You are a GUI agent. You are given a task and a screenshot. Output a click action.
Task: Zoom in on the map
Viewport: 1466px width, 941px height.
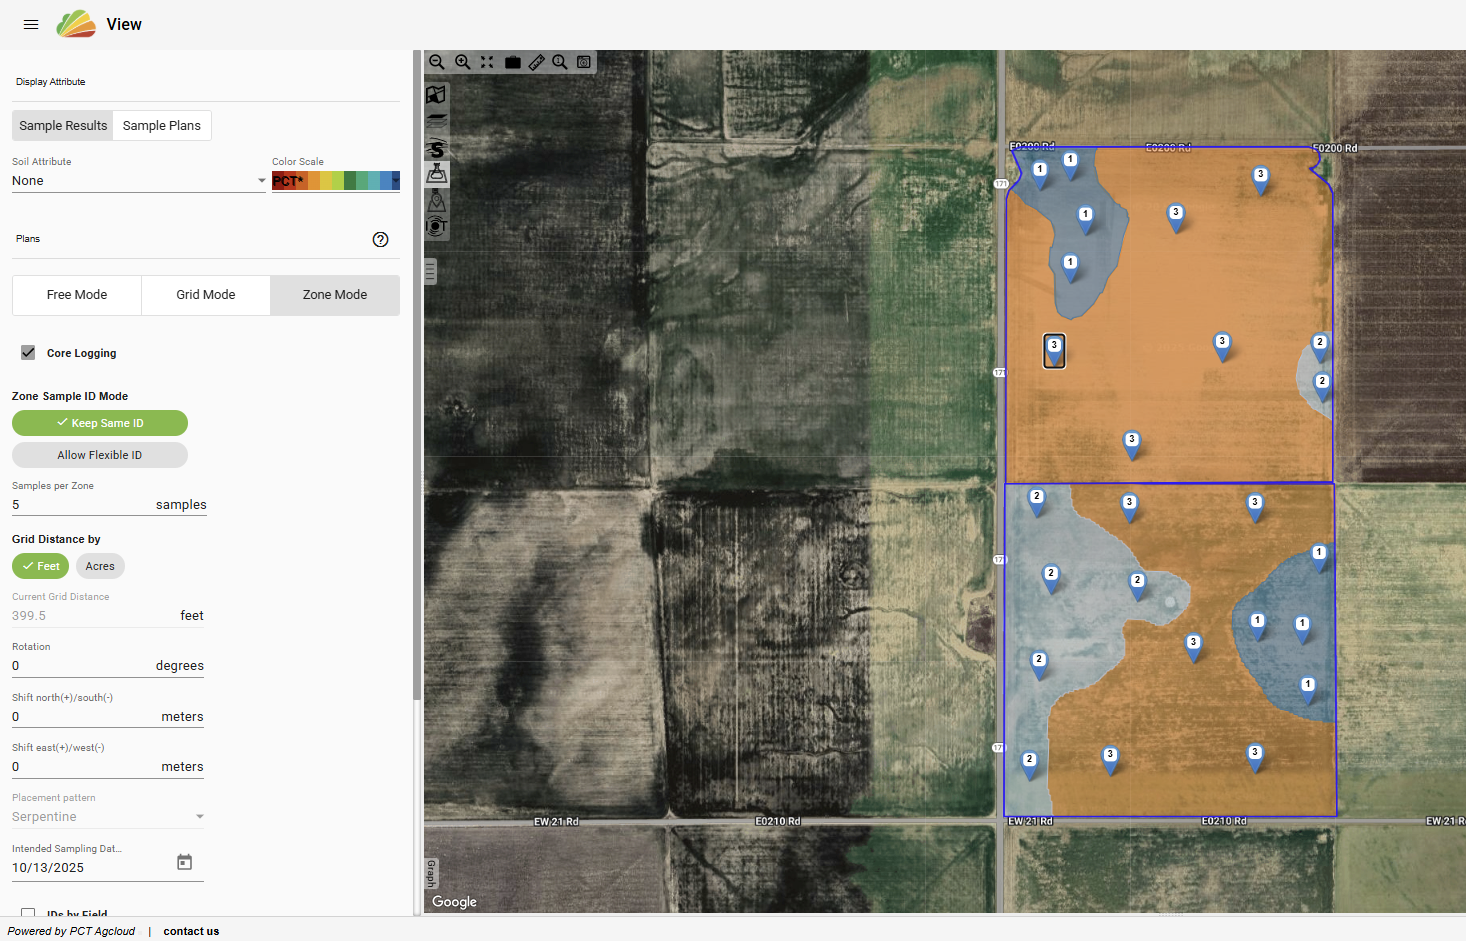462,62
